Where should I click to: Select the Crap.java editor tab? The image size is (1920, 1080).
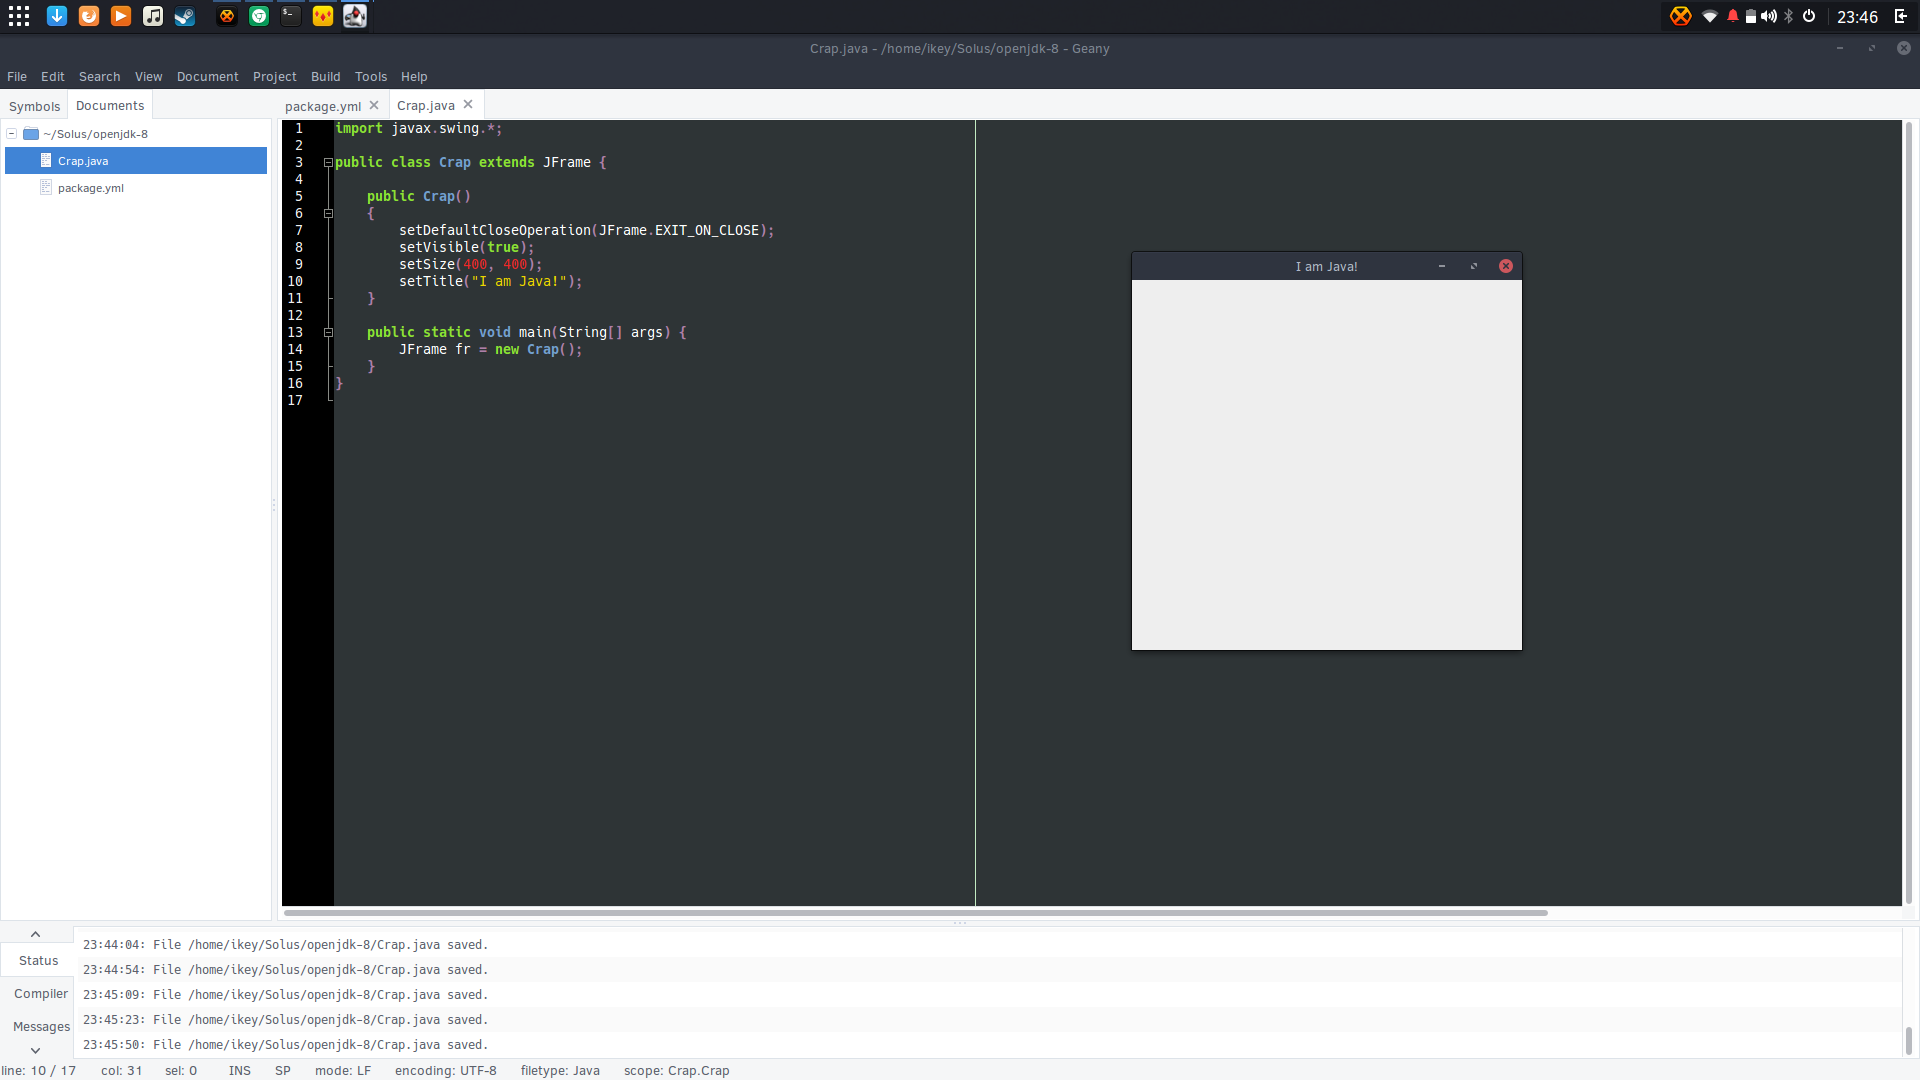pos(426,105)
